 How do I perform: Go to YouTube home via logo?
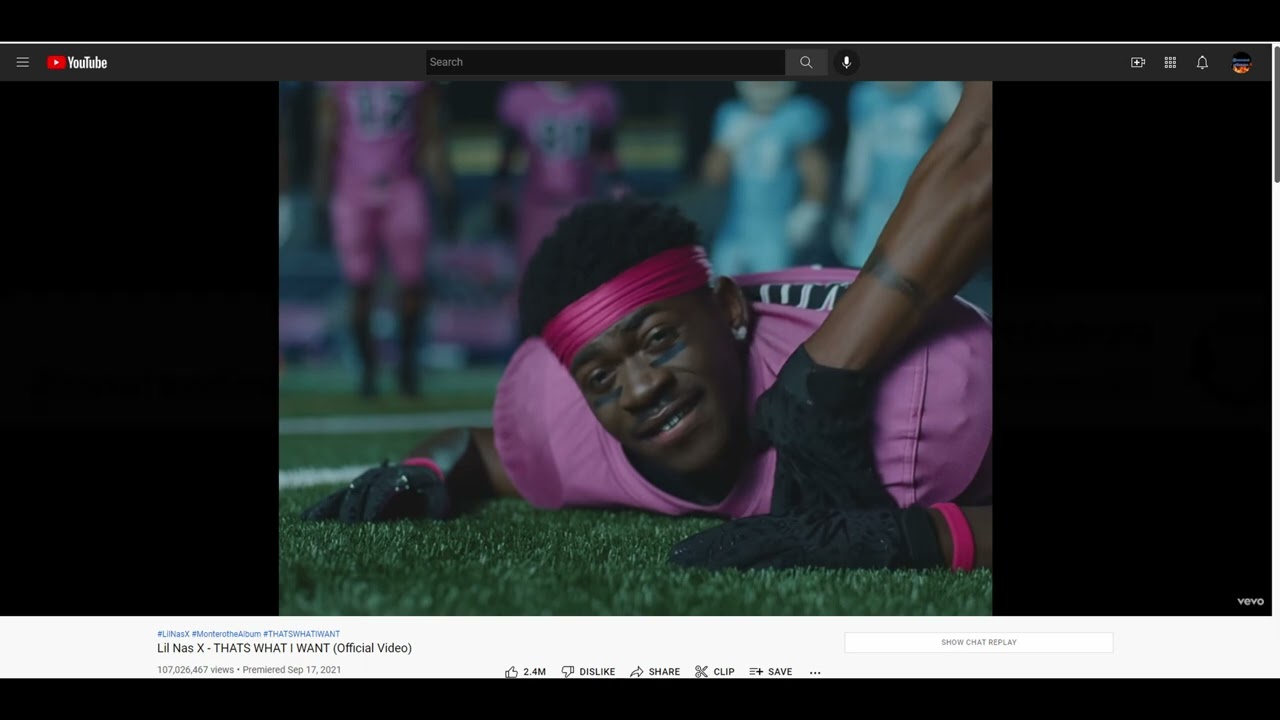pyautogui.click(x=77, y=62)
